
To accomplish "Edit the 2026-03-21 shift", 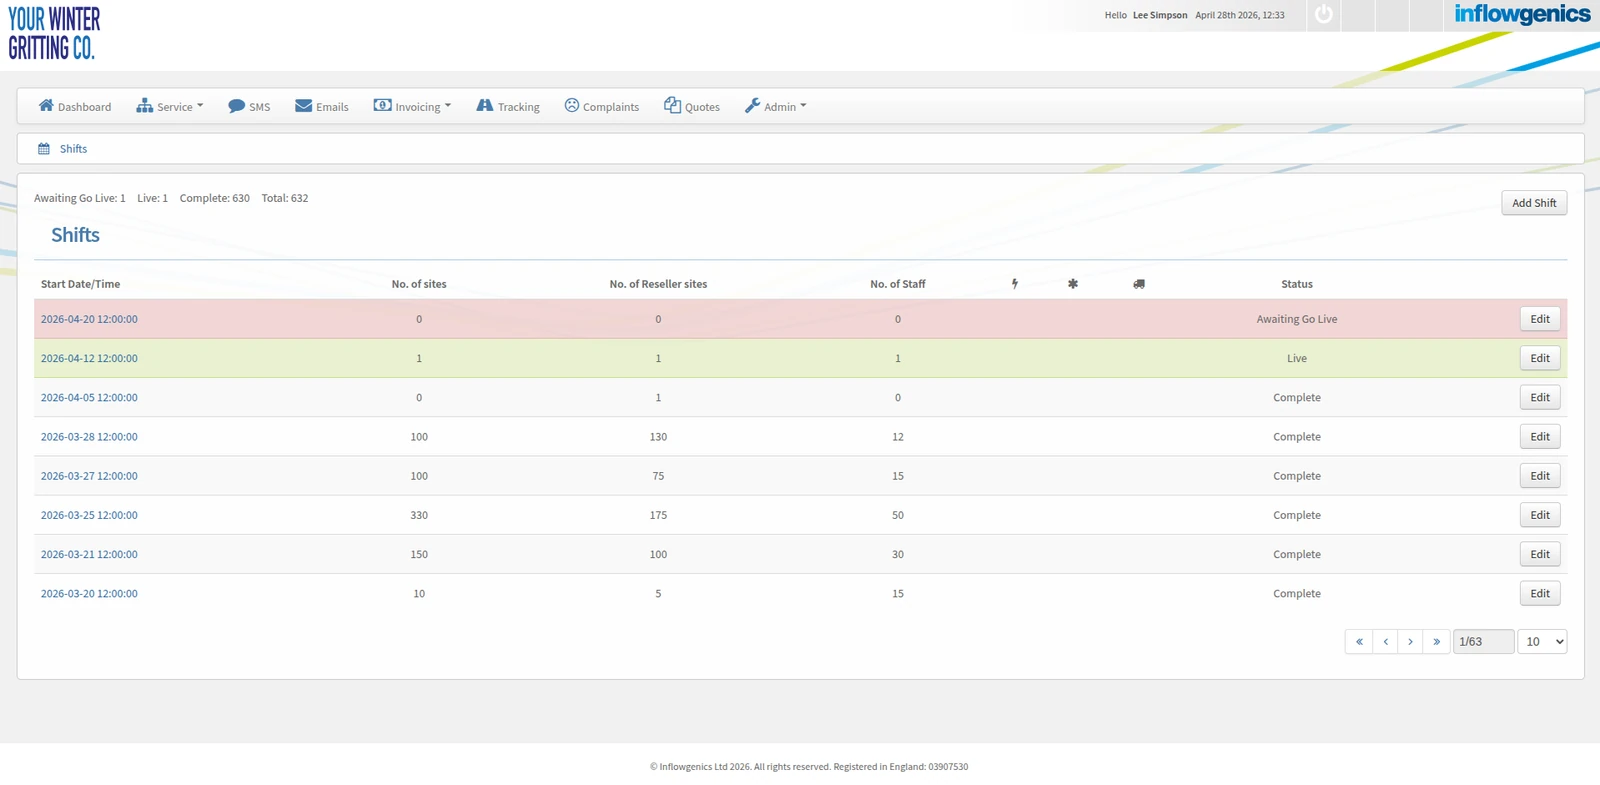I will click(1540, 554).
